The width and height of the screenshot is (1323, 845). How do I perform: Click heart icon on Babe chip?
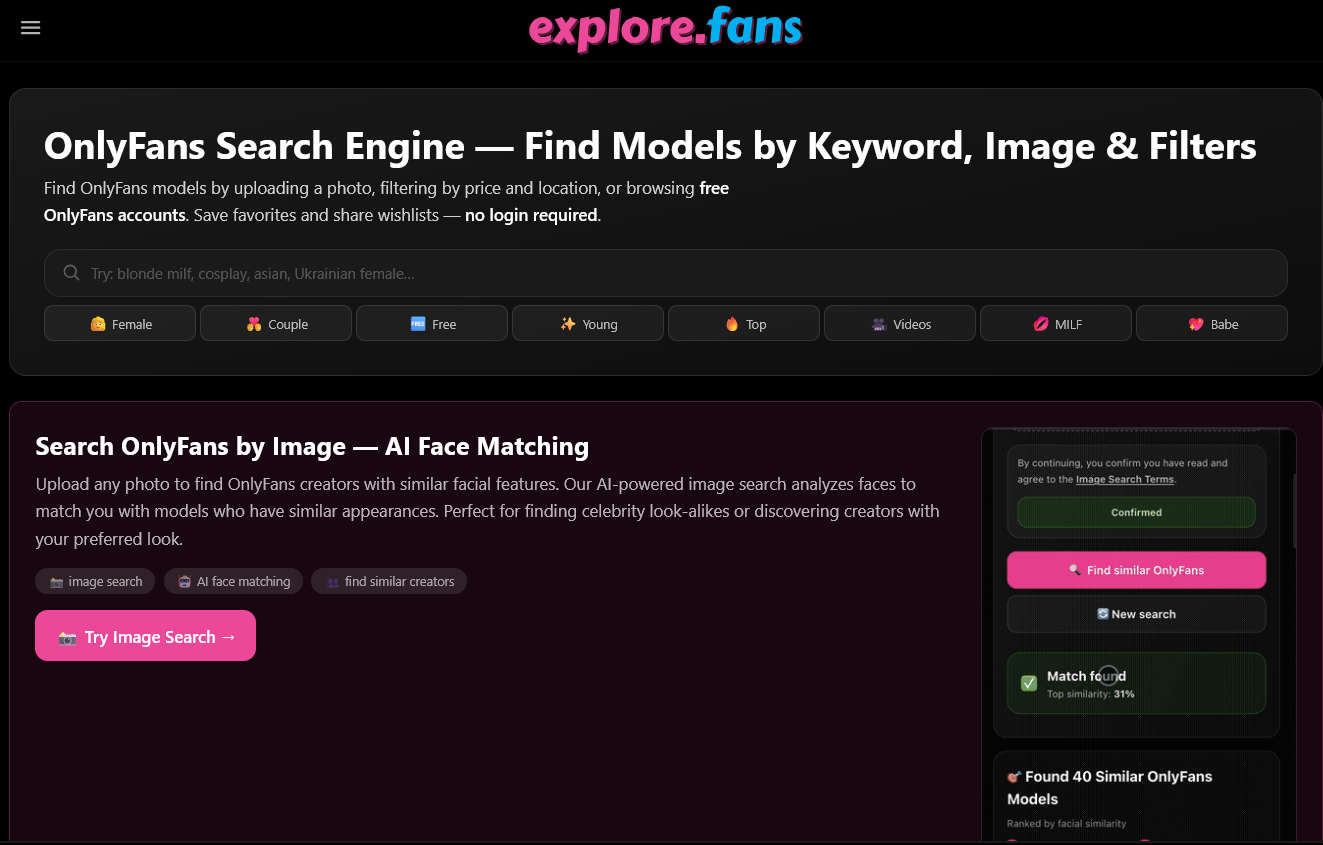click(1196, 324)
